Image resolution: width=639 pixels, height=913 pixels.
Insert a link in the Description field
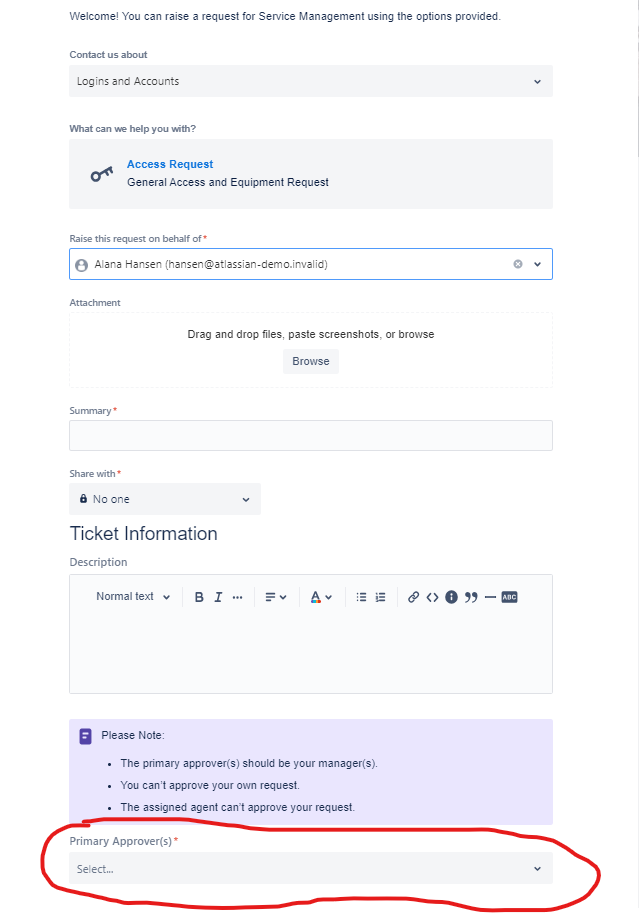[x=413, y=596]
